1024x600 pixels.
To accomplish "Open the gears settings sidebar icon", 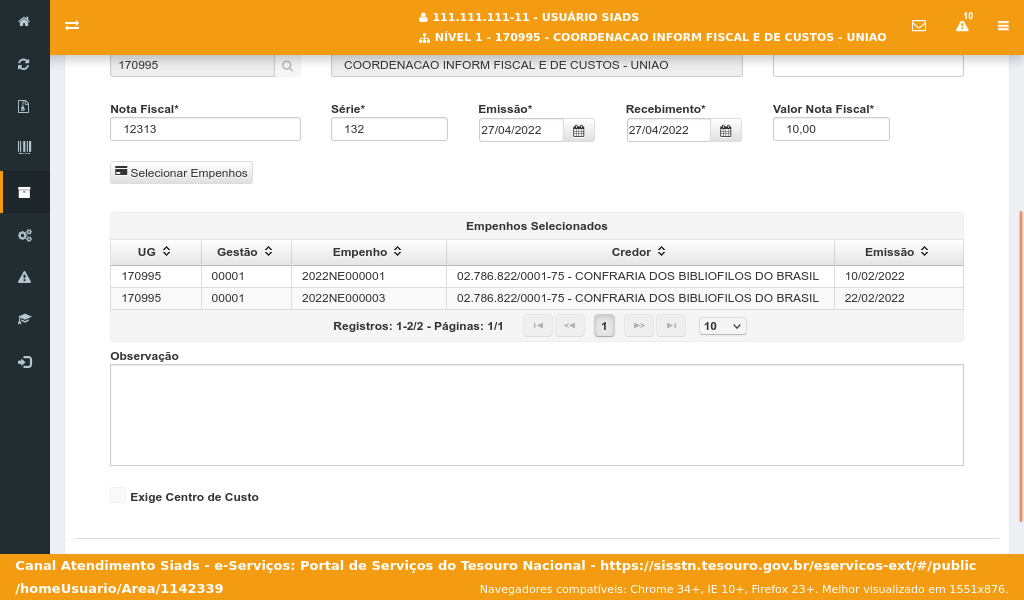I will 24,235.
